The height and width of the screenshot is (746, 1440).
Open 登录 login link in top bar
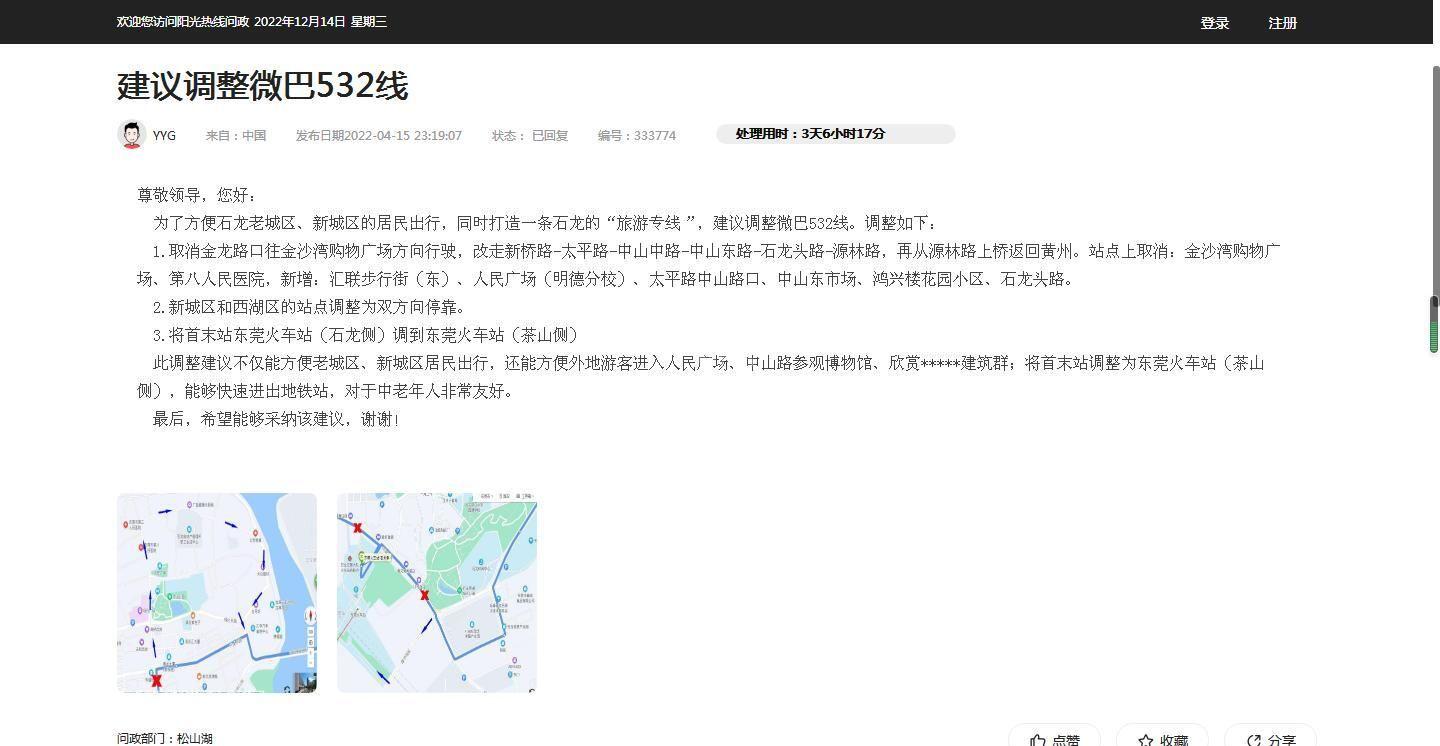point(1214,23)
